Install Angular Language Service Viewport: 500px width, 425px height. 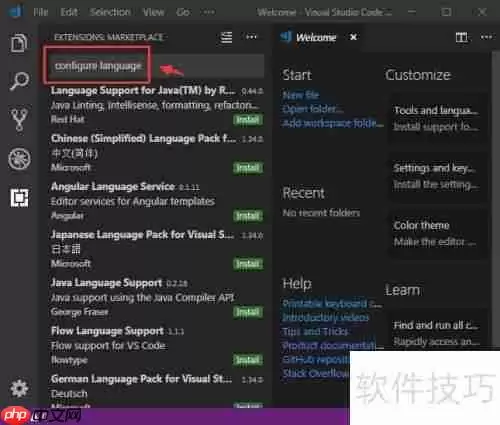click(x=248, y=216)
